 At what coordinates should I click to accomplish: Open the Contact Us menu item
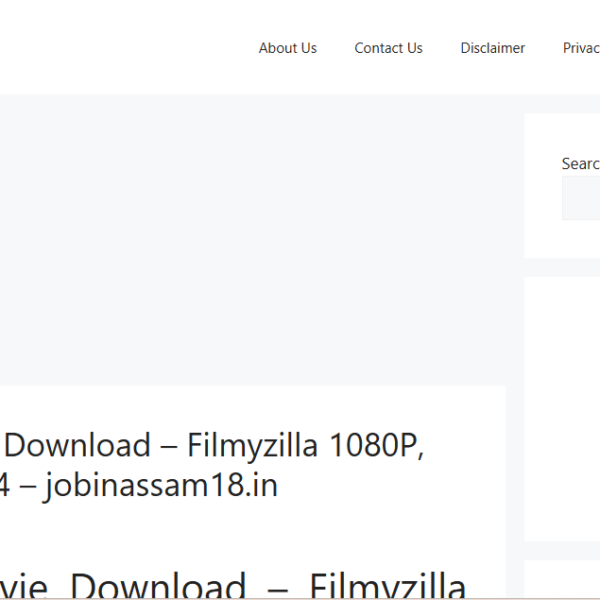point(388,48)
